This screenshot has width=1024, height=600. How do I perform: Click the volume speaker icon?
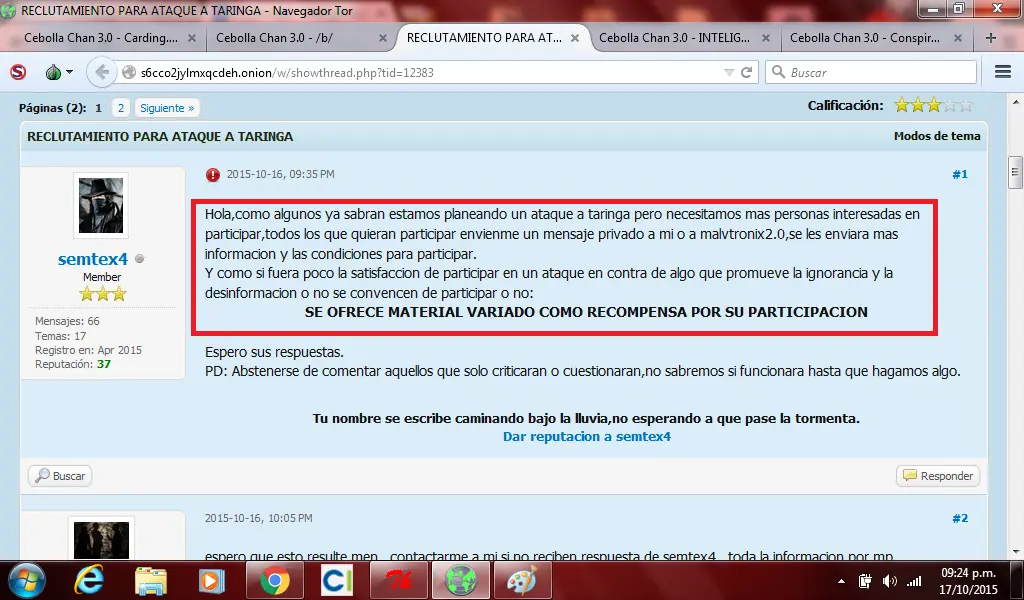tap(889, 581)
